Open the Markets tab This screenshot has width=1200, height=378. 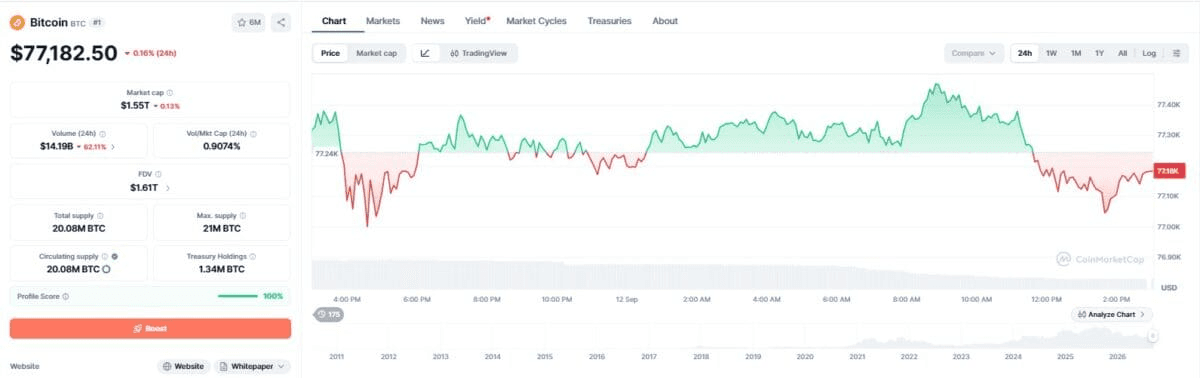tap(383, 21)
